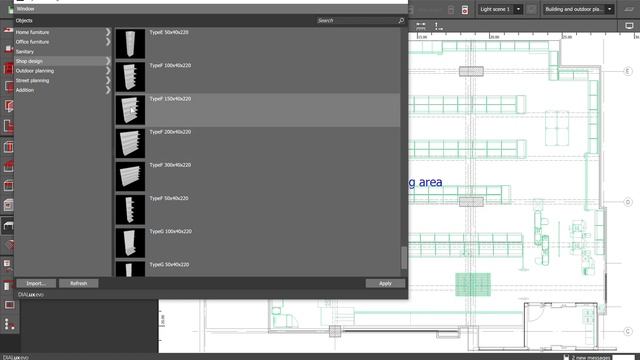Select the Outdoor planning category label

pyautogui.click(x=35, y=71)
